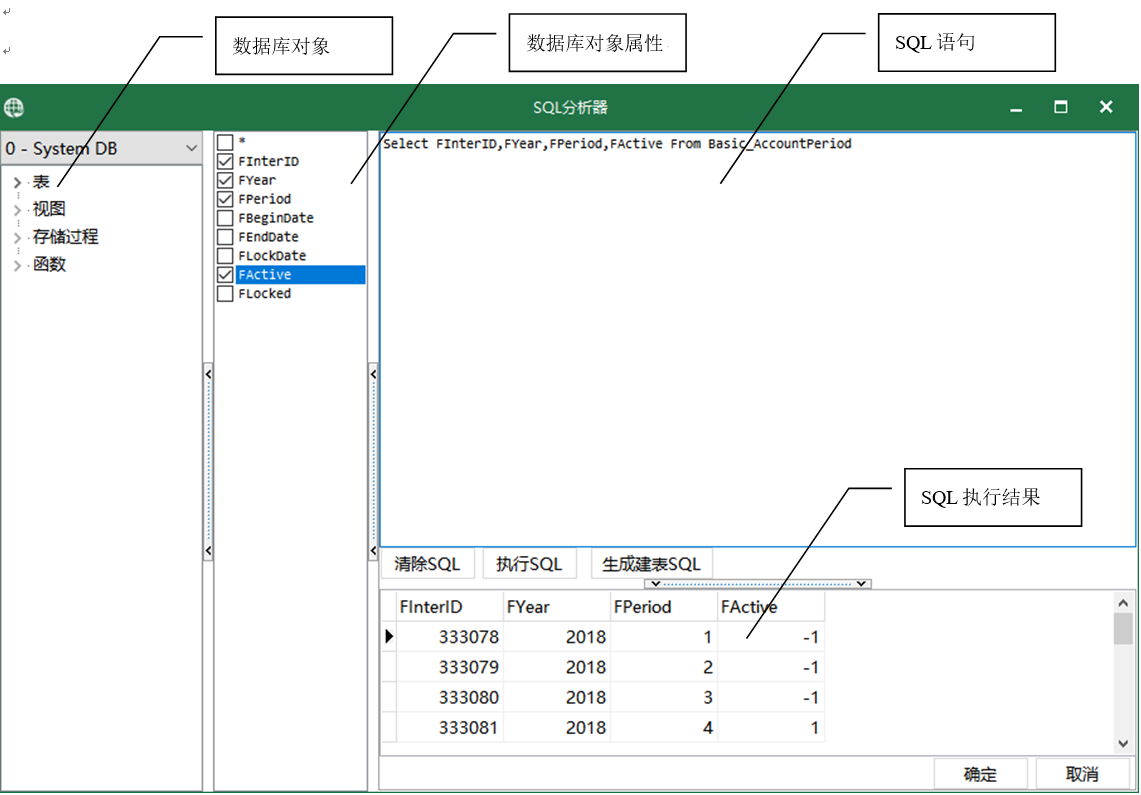Check the FEndDate checkbox
This screenshot has width=1141, height=795.
[226, 236]
